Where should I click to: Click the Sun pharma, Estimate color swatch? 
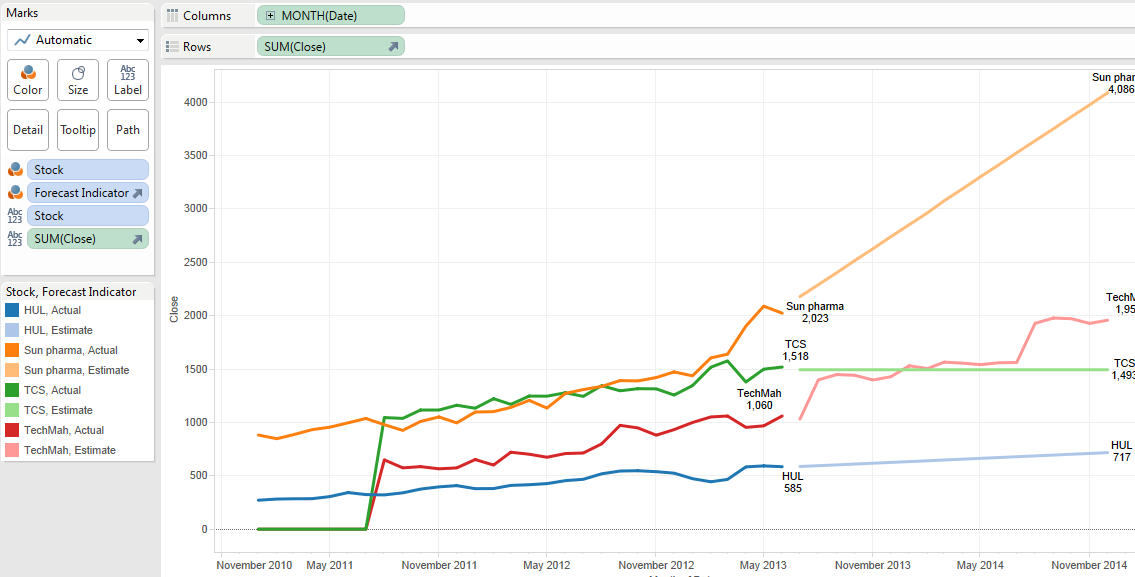(x=12, y=370)
